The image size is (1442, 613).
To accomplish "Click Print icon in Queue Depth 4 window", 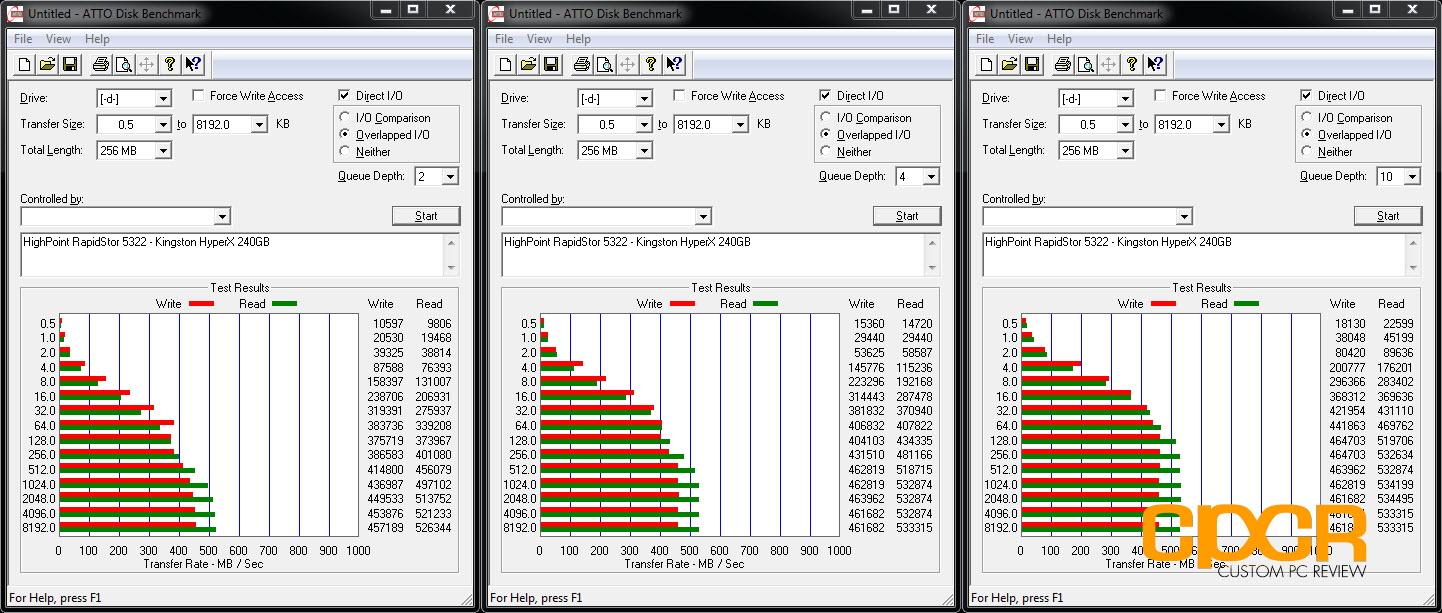I will click(x=582, y=65).
